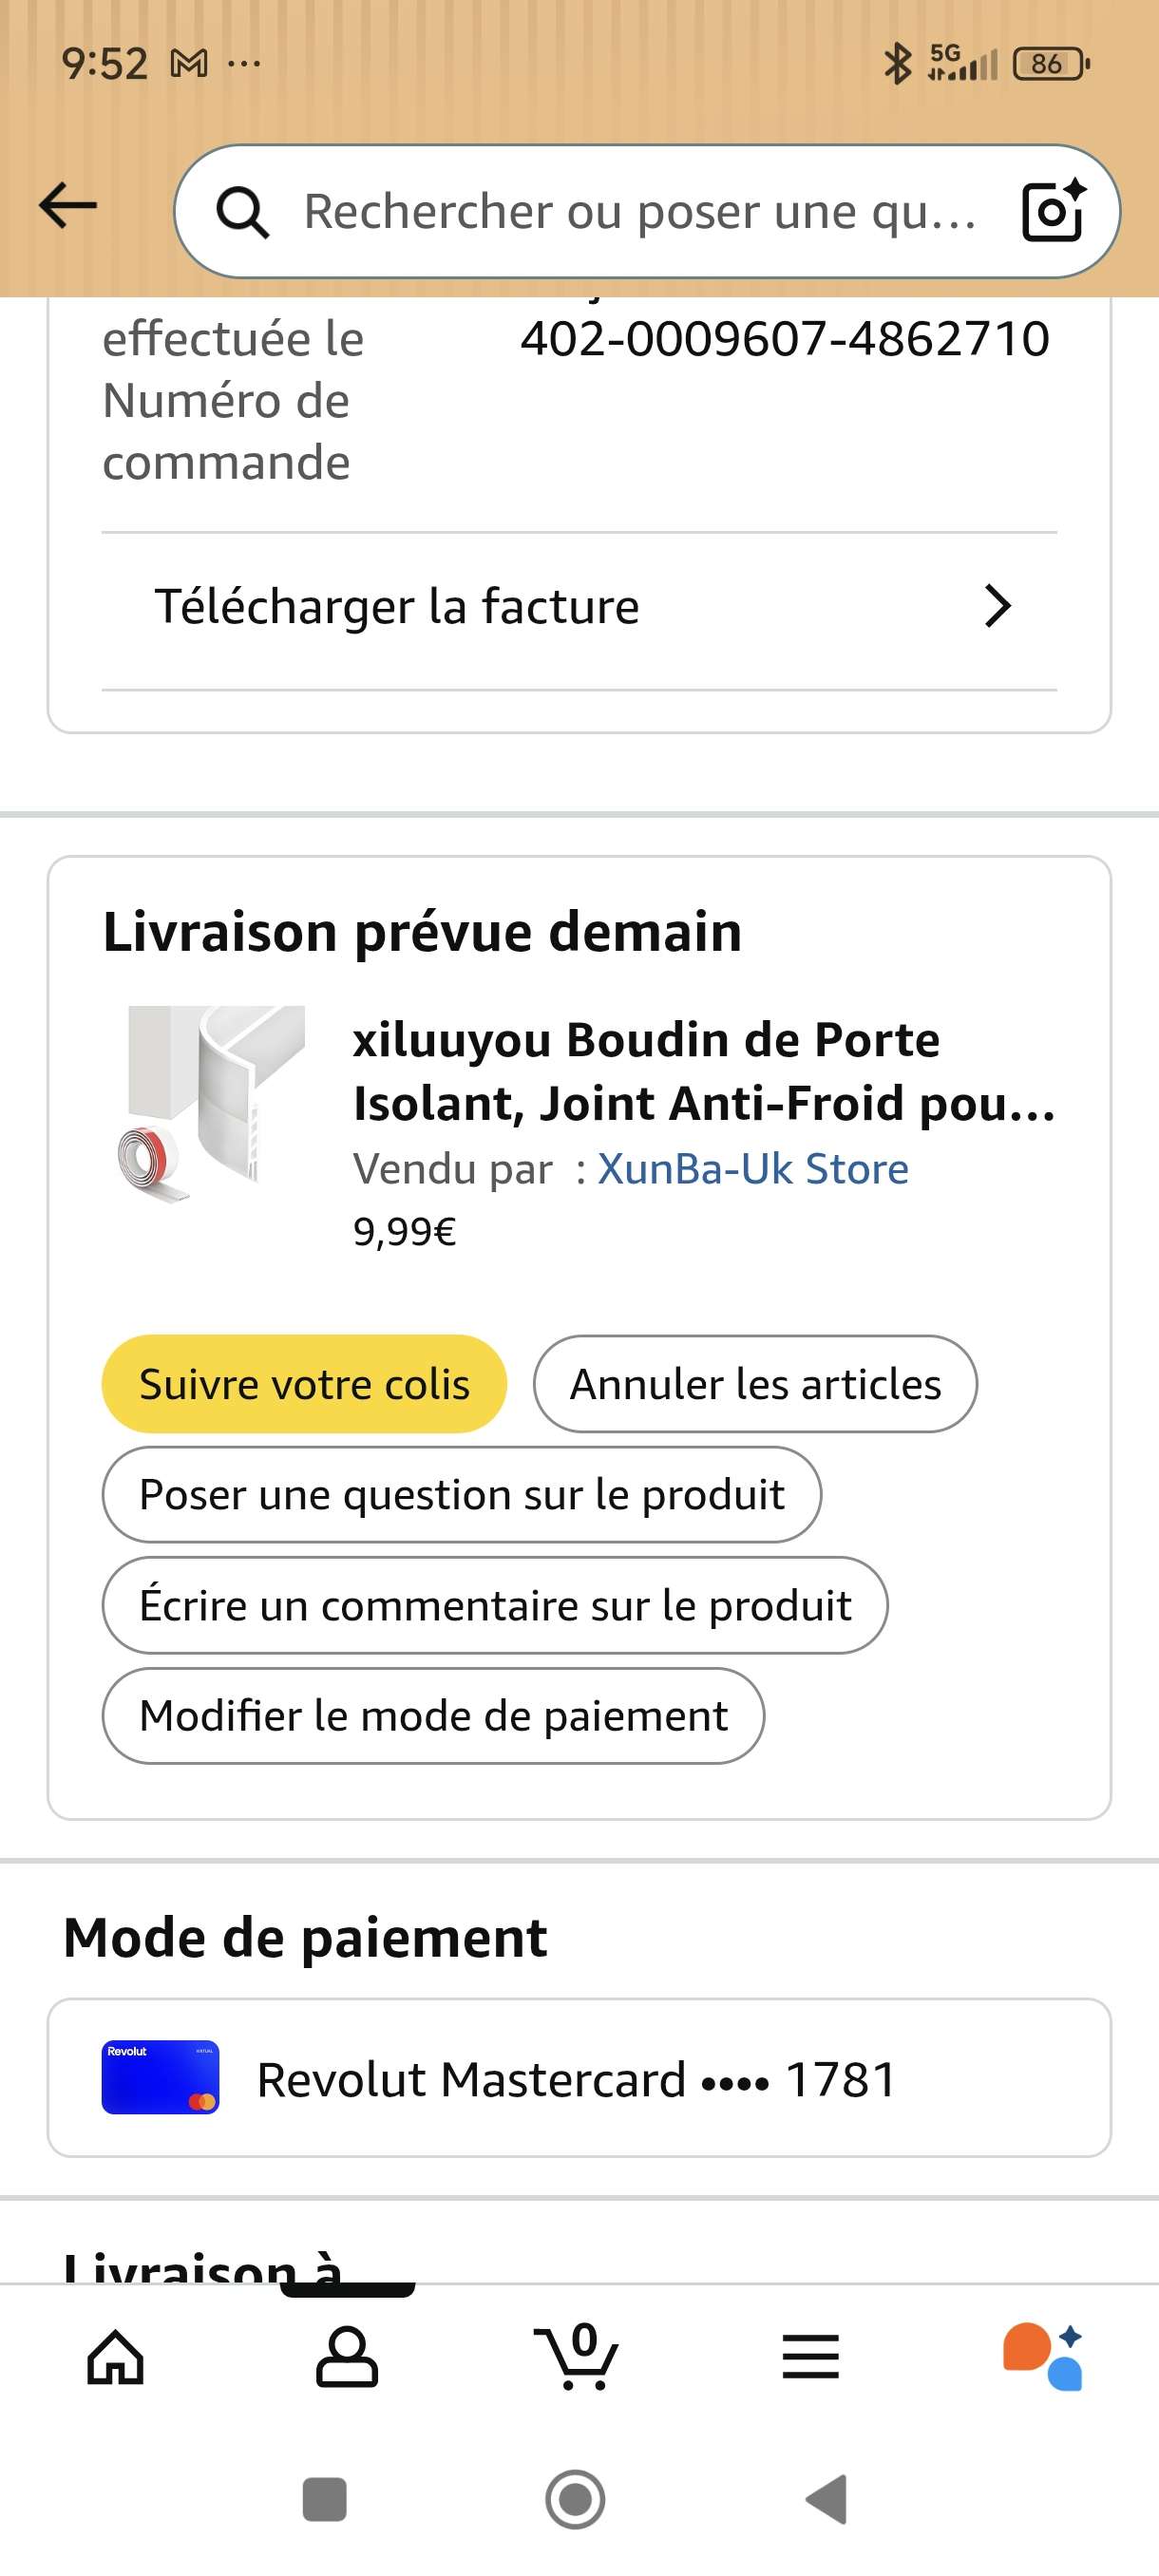
Task: Open the shopping cart icon
Action: click(578, 2358)
